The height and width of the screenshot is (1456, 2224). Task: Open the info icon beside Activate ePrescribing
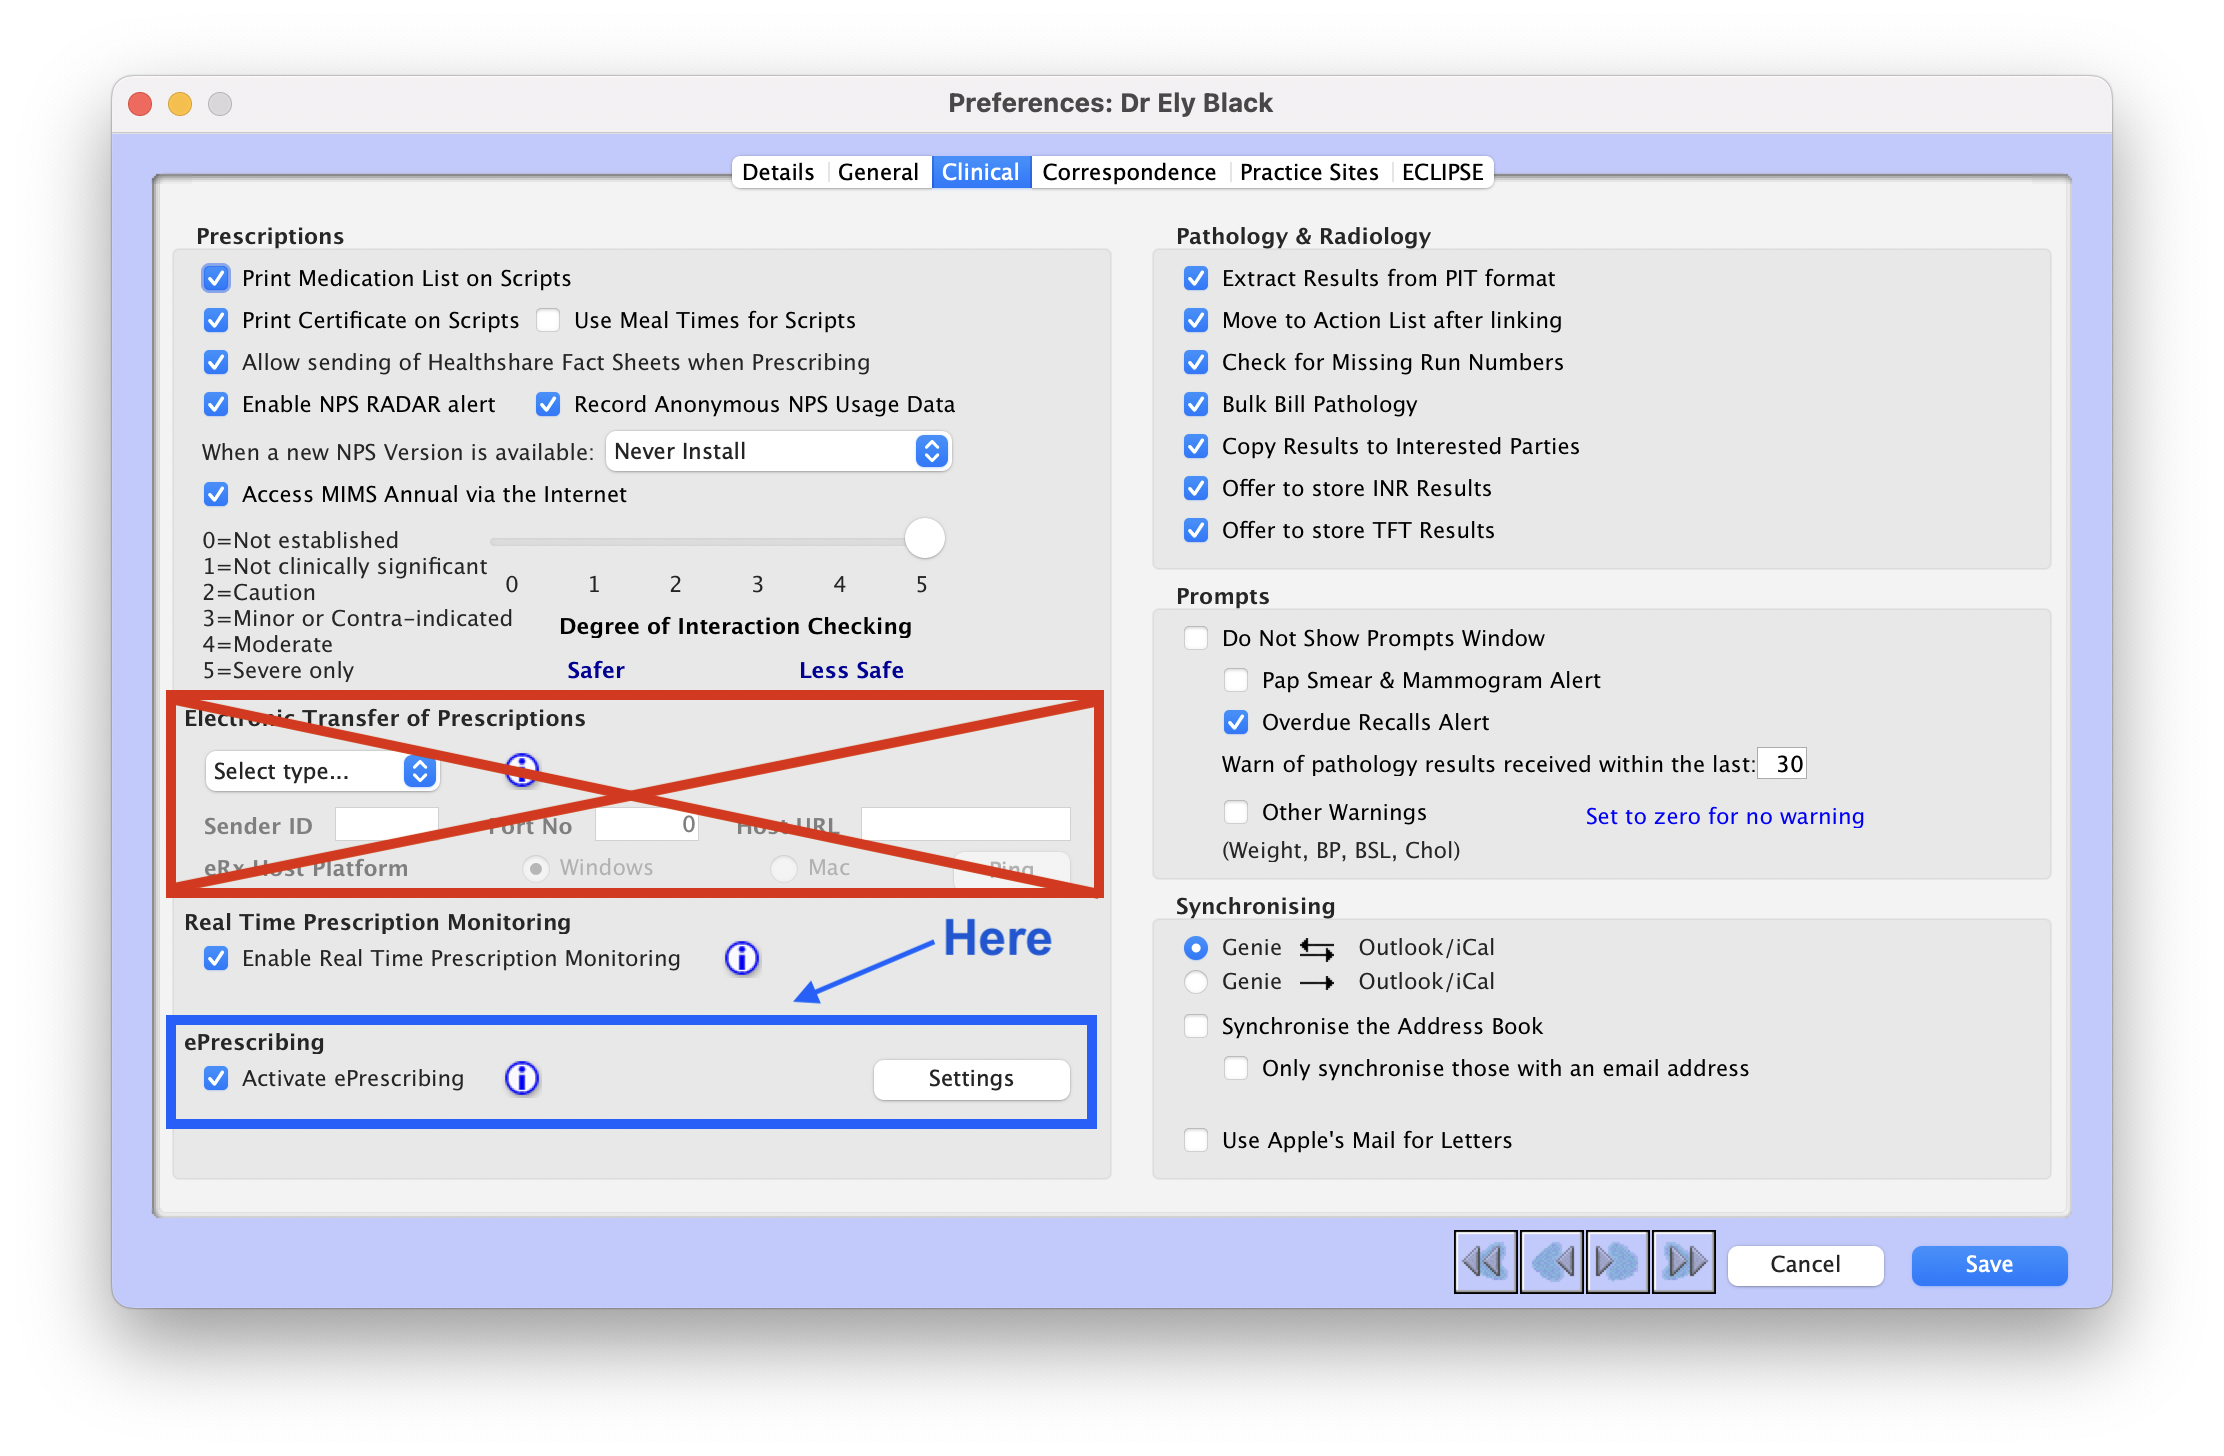521,1078
